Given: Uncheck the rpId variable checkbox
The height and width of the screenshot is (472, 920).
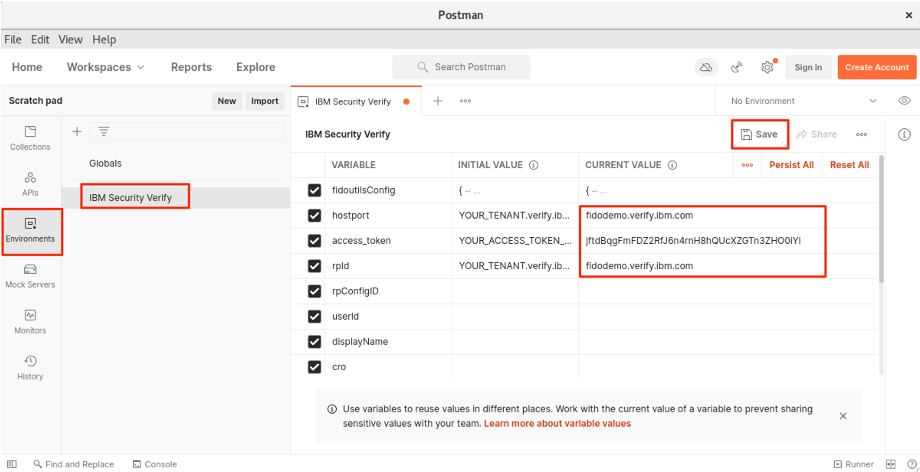Looking at the screenshot, I should [x=314, y=266].
